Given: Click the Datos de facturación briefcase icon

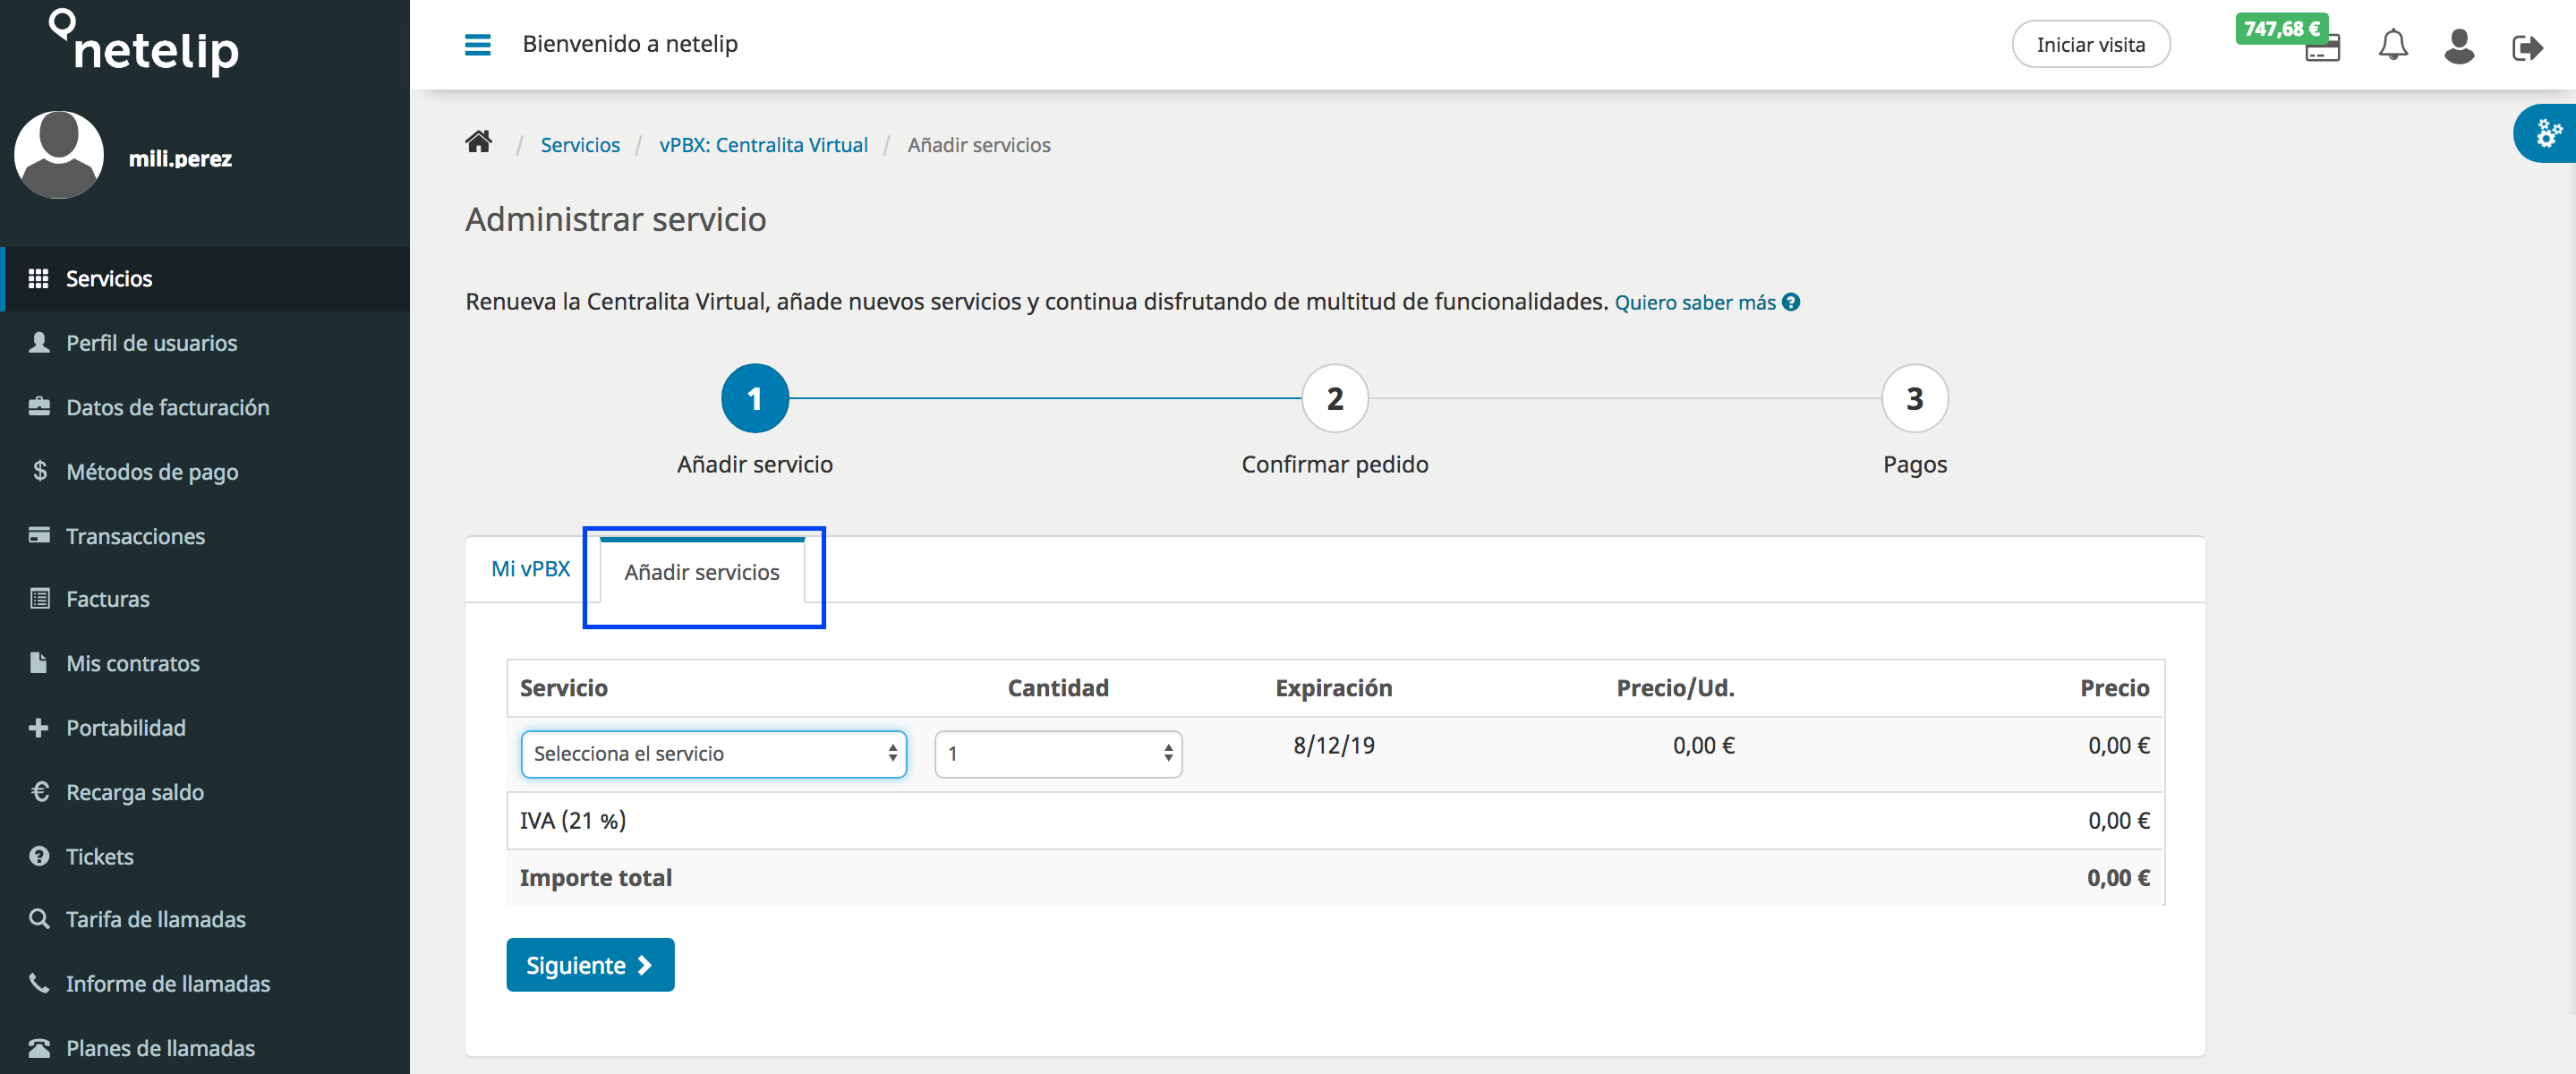Looking at the screenshot, I should click(x=39, y=407).
